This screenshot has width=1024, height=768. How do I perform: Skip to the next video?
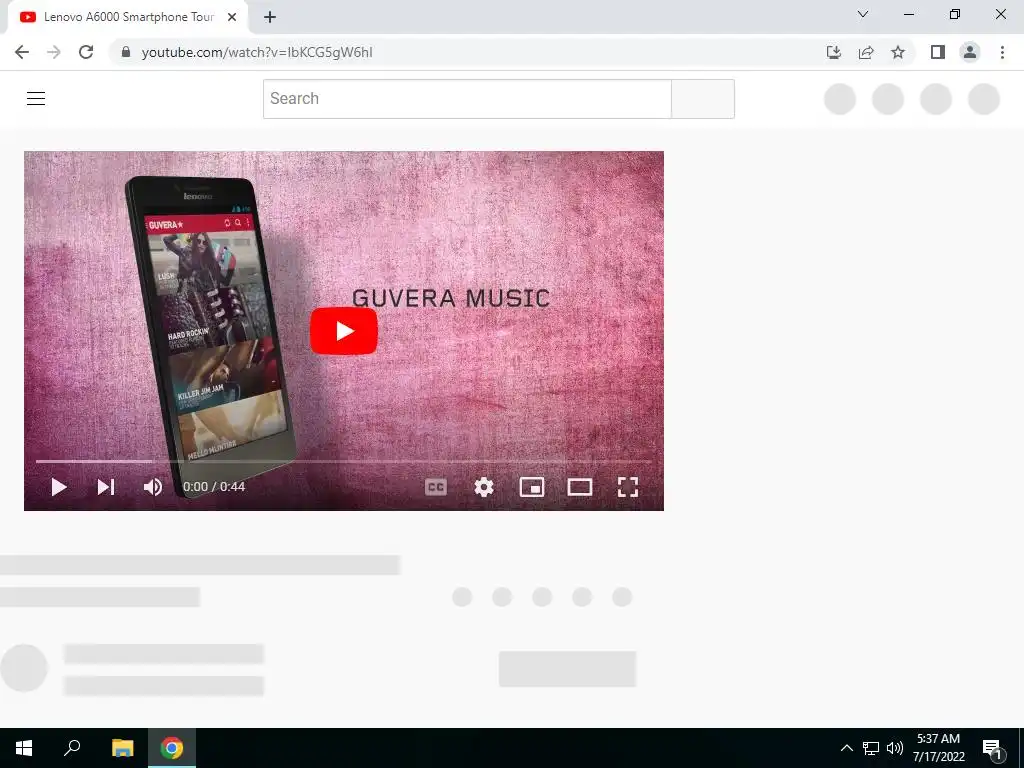[106, 487]
